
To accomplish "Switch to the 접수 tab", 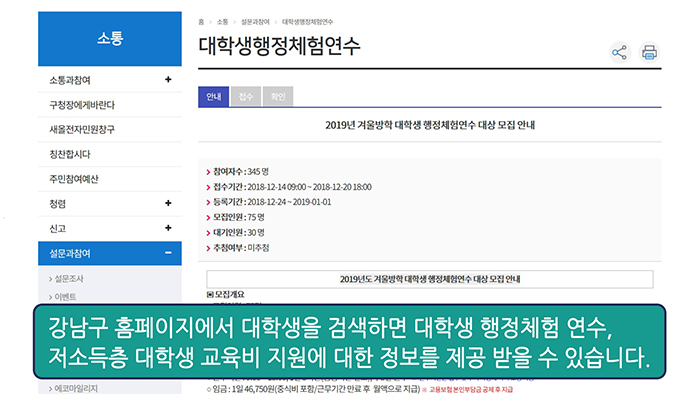I will point(246,97).
